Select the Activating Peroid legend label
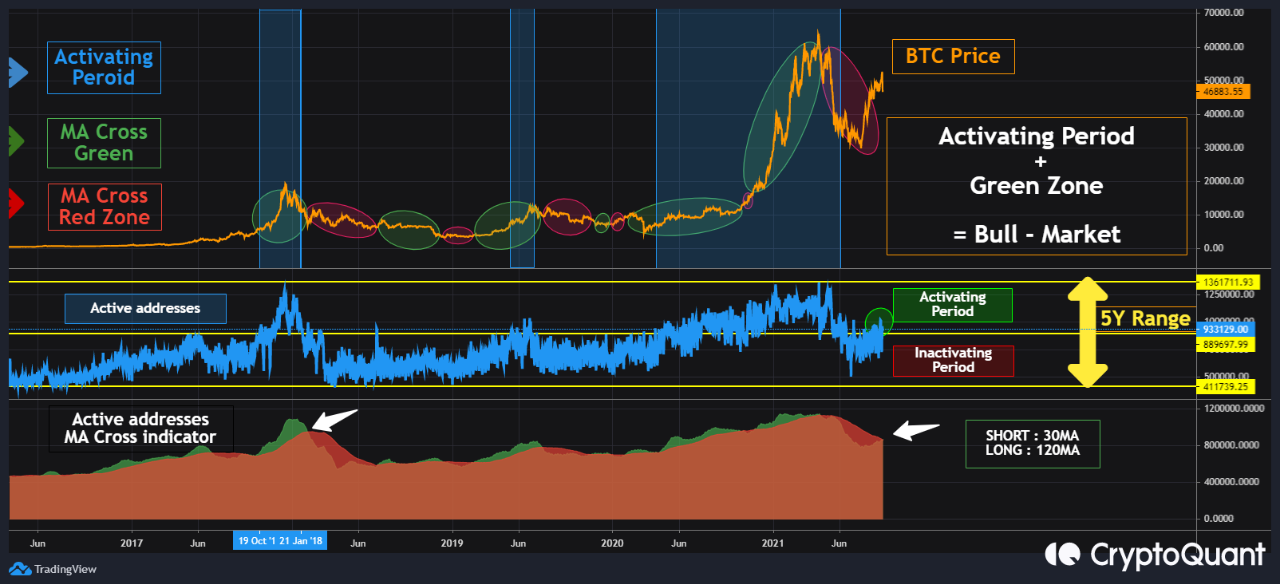Image resolution: width=1280 pixels, height=584 pixels. 104,68
